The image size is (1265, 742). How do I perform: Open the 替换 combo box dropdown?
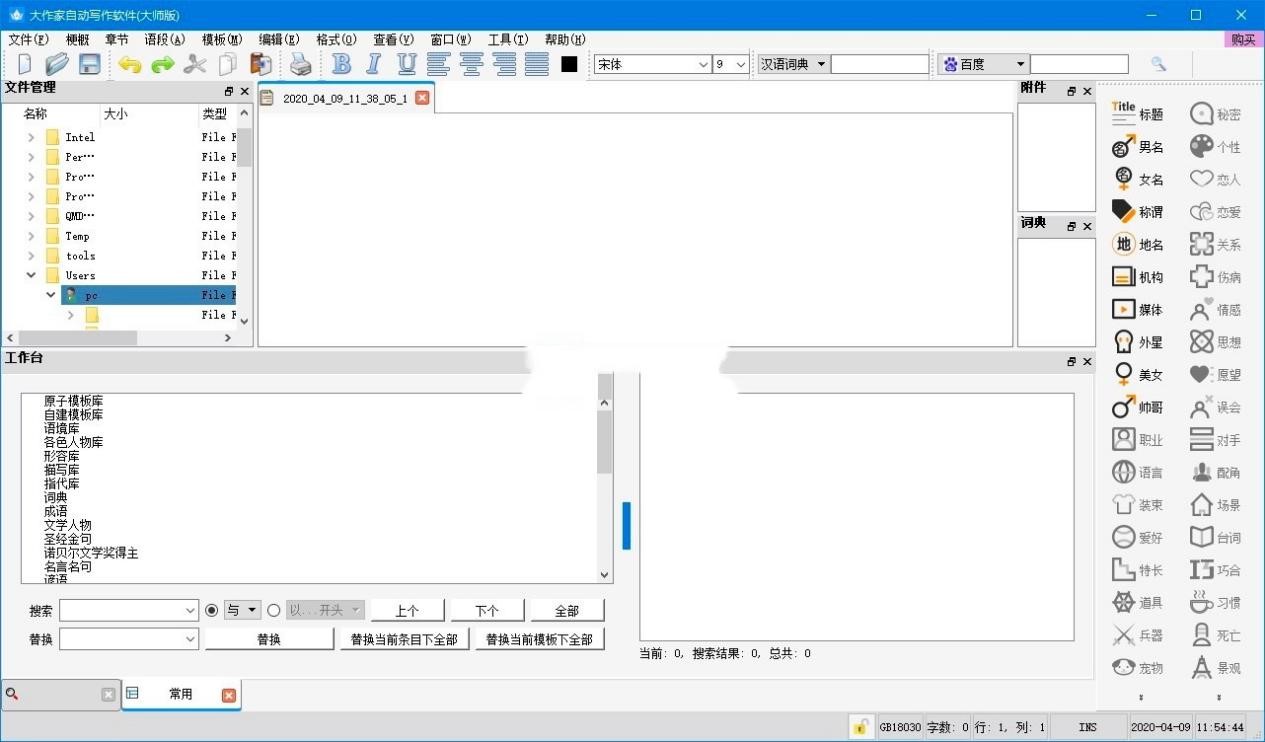[191, 638]
